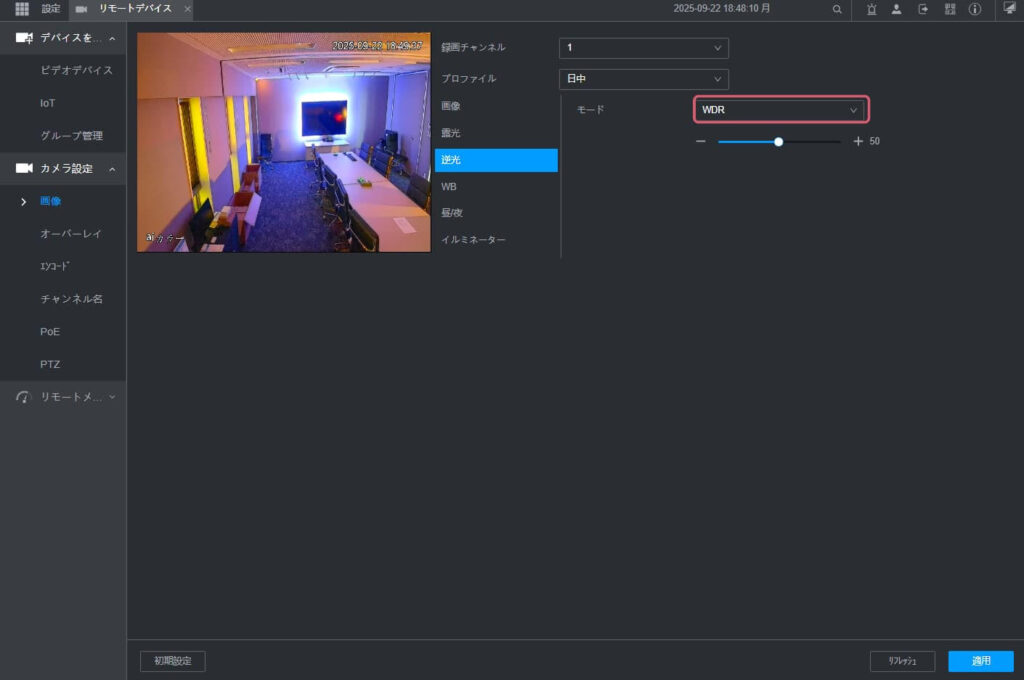Select オーバーレイ in the sidebar
This screenshot has height=680, width=1024.
(71, 233)
